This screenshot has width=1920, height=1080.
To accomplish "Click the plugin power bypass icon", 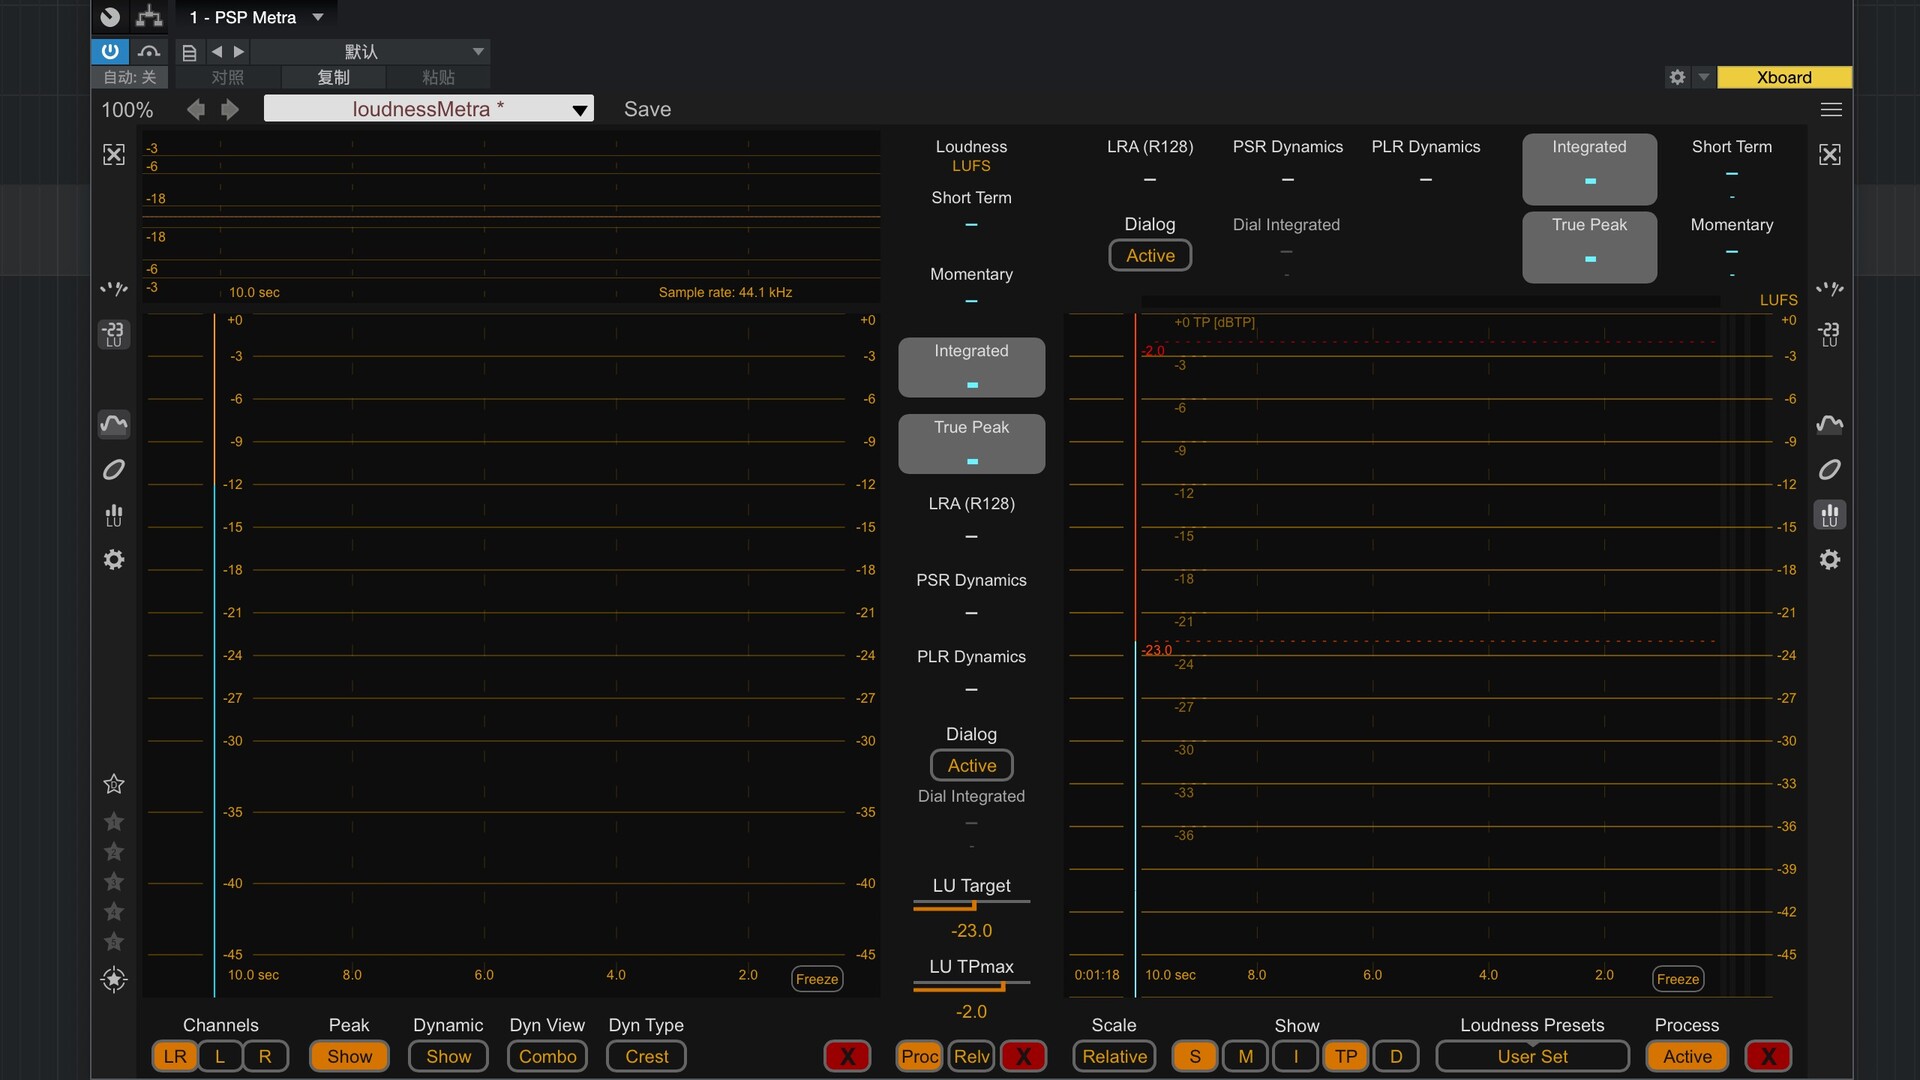I will (110, 51).
